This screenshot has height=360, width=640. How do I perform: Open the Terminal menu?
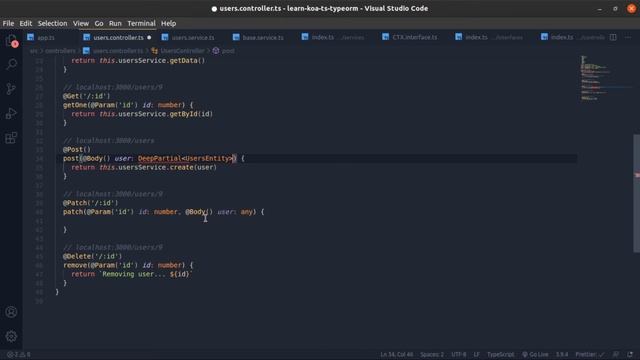click(141, 23)
